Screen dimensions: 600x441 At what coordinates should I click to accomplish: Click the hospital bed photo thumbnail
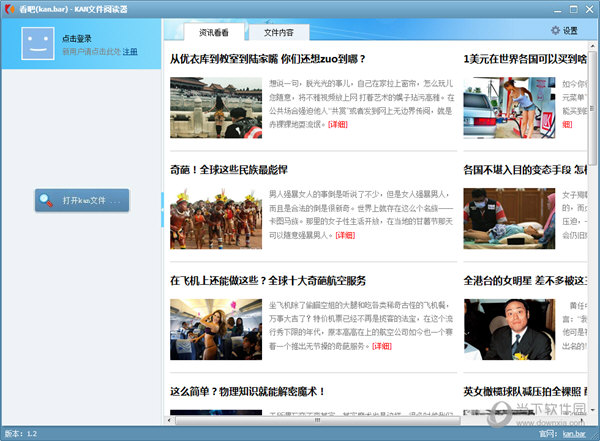(509, 219)
